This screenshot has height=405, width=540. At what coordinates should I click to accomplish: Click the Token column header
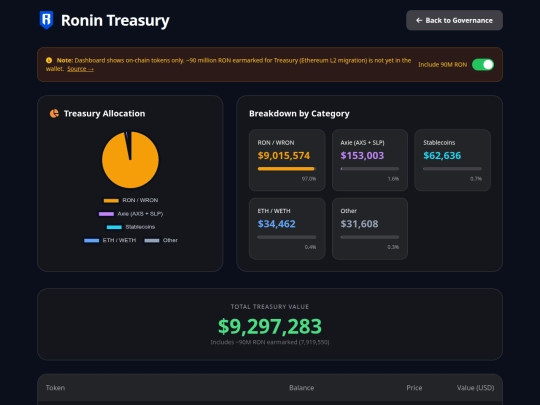[x=55, y=388]
